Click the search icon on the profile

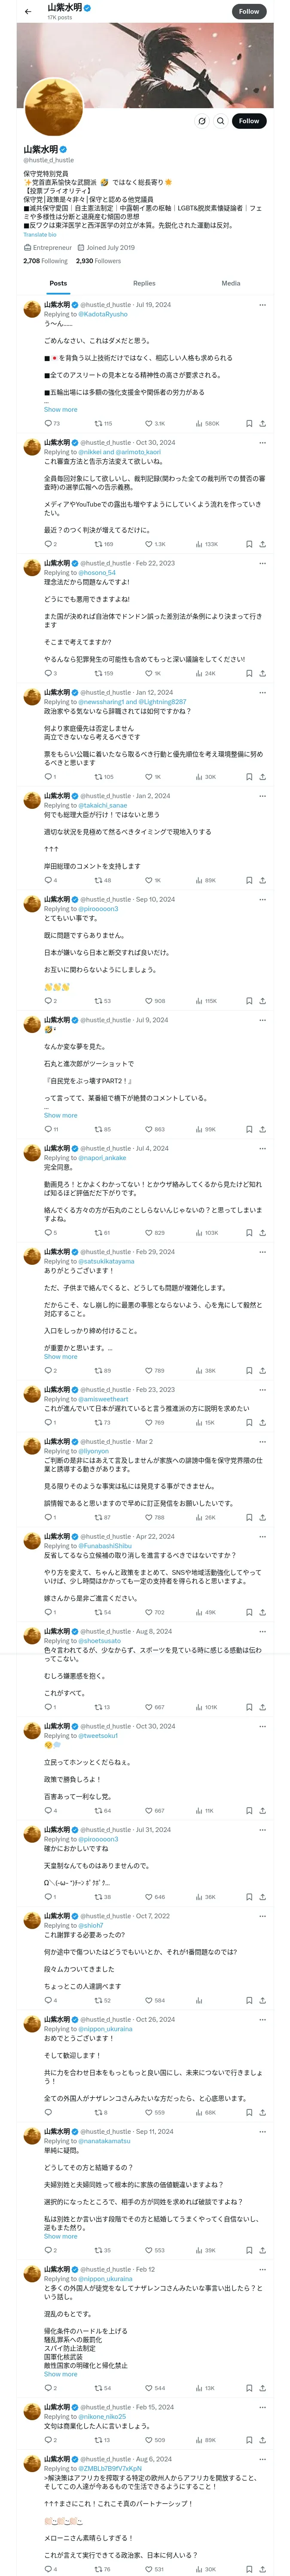click(x=220, y=121)
